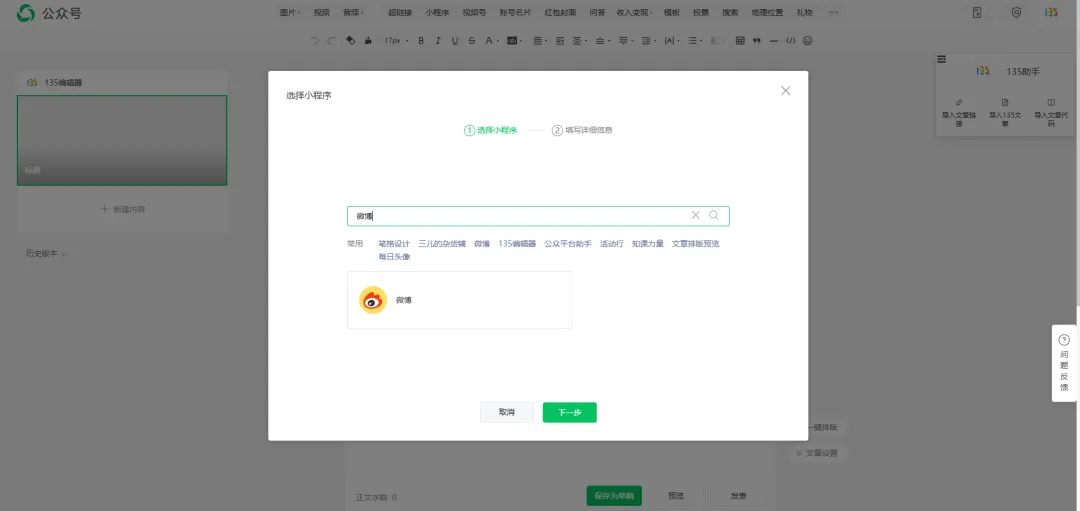Open the 收入变现 menu
Image resolution: width=1080 pixels, height=511 pixels.
[635, 12]
